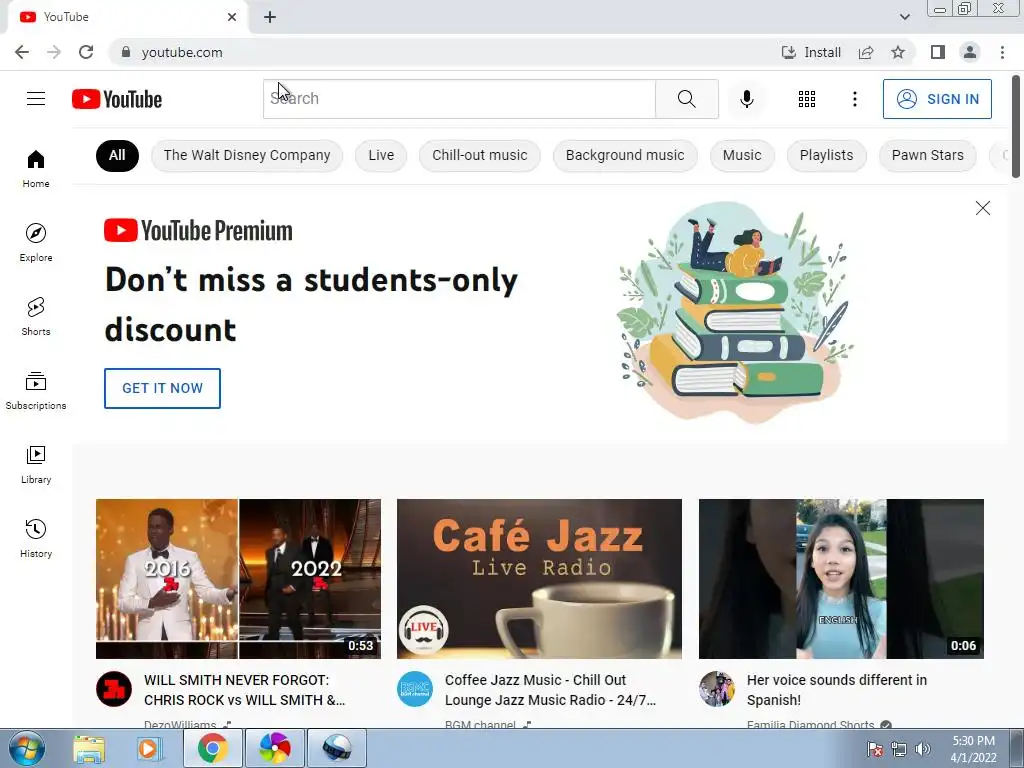Open the Café Jazz Live Radio thumbnail
Screen dimensions: 1024x768
point(539,579)
